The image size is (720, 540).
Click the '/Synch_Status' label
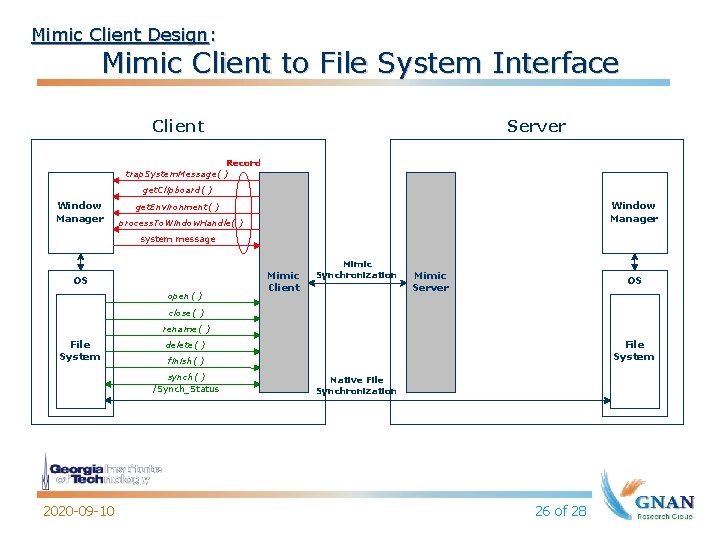186,389
